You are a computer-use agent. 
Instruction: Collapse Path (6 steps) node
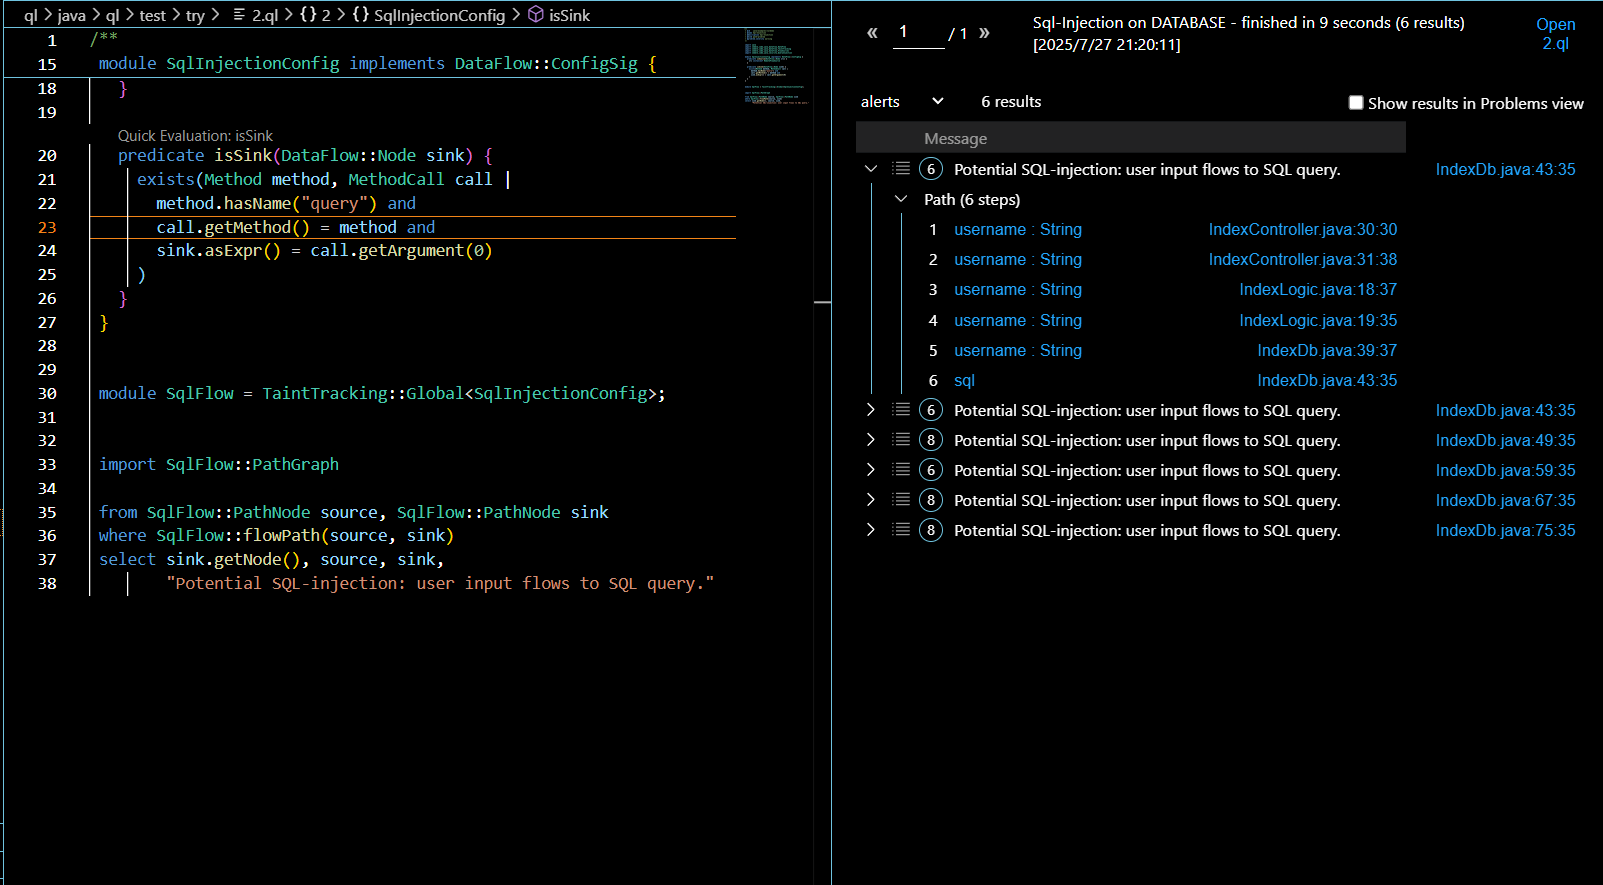click(901, 199)
